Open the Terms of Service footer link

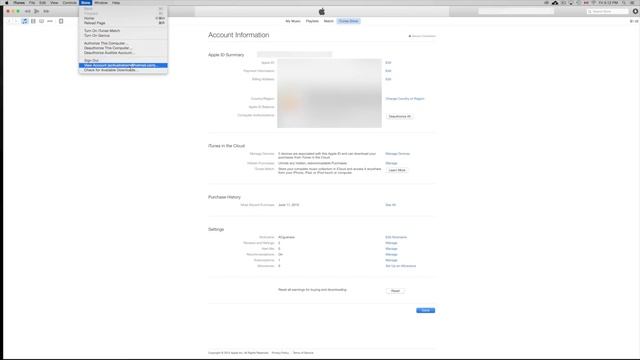[x=303, y=353]
